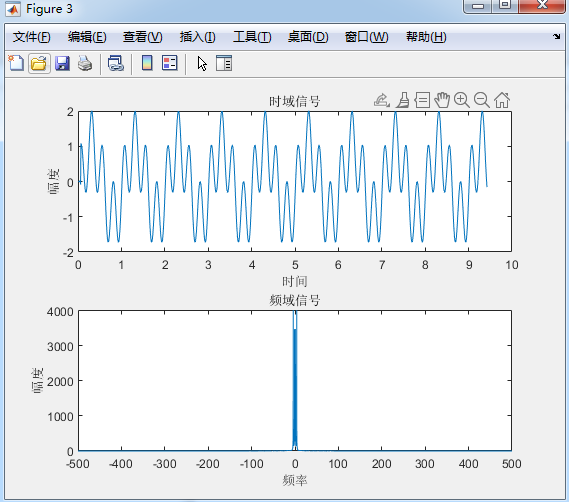This screenshot has width=569, height=502.
Task: Click the dock figure arrow at menu bar end
Action: (556, 36)
